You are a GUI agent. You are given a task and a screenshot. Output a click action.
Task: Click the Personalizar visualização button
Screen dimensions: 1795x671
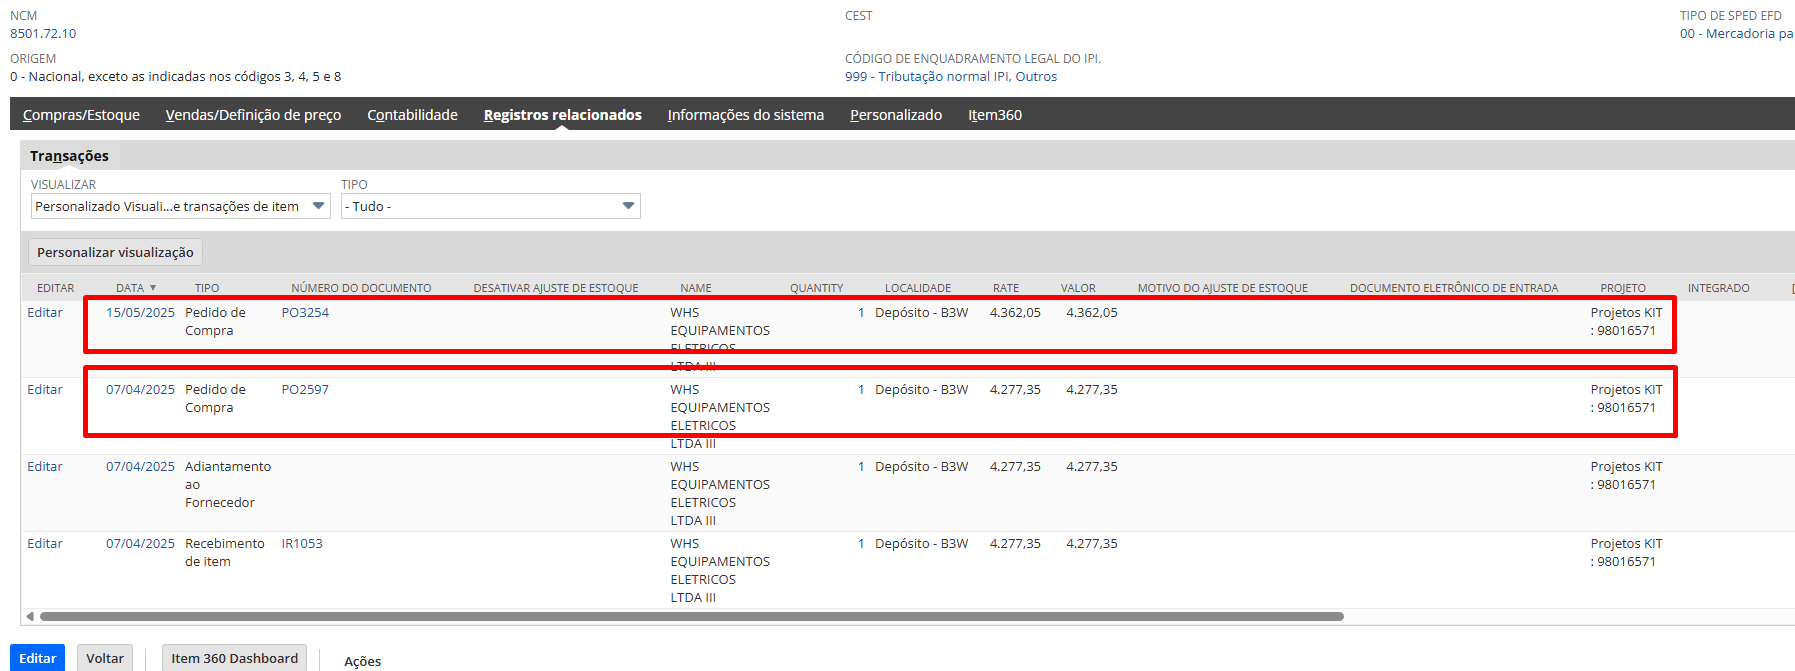click(x=115, y=252)
